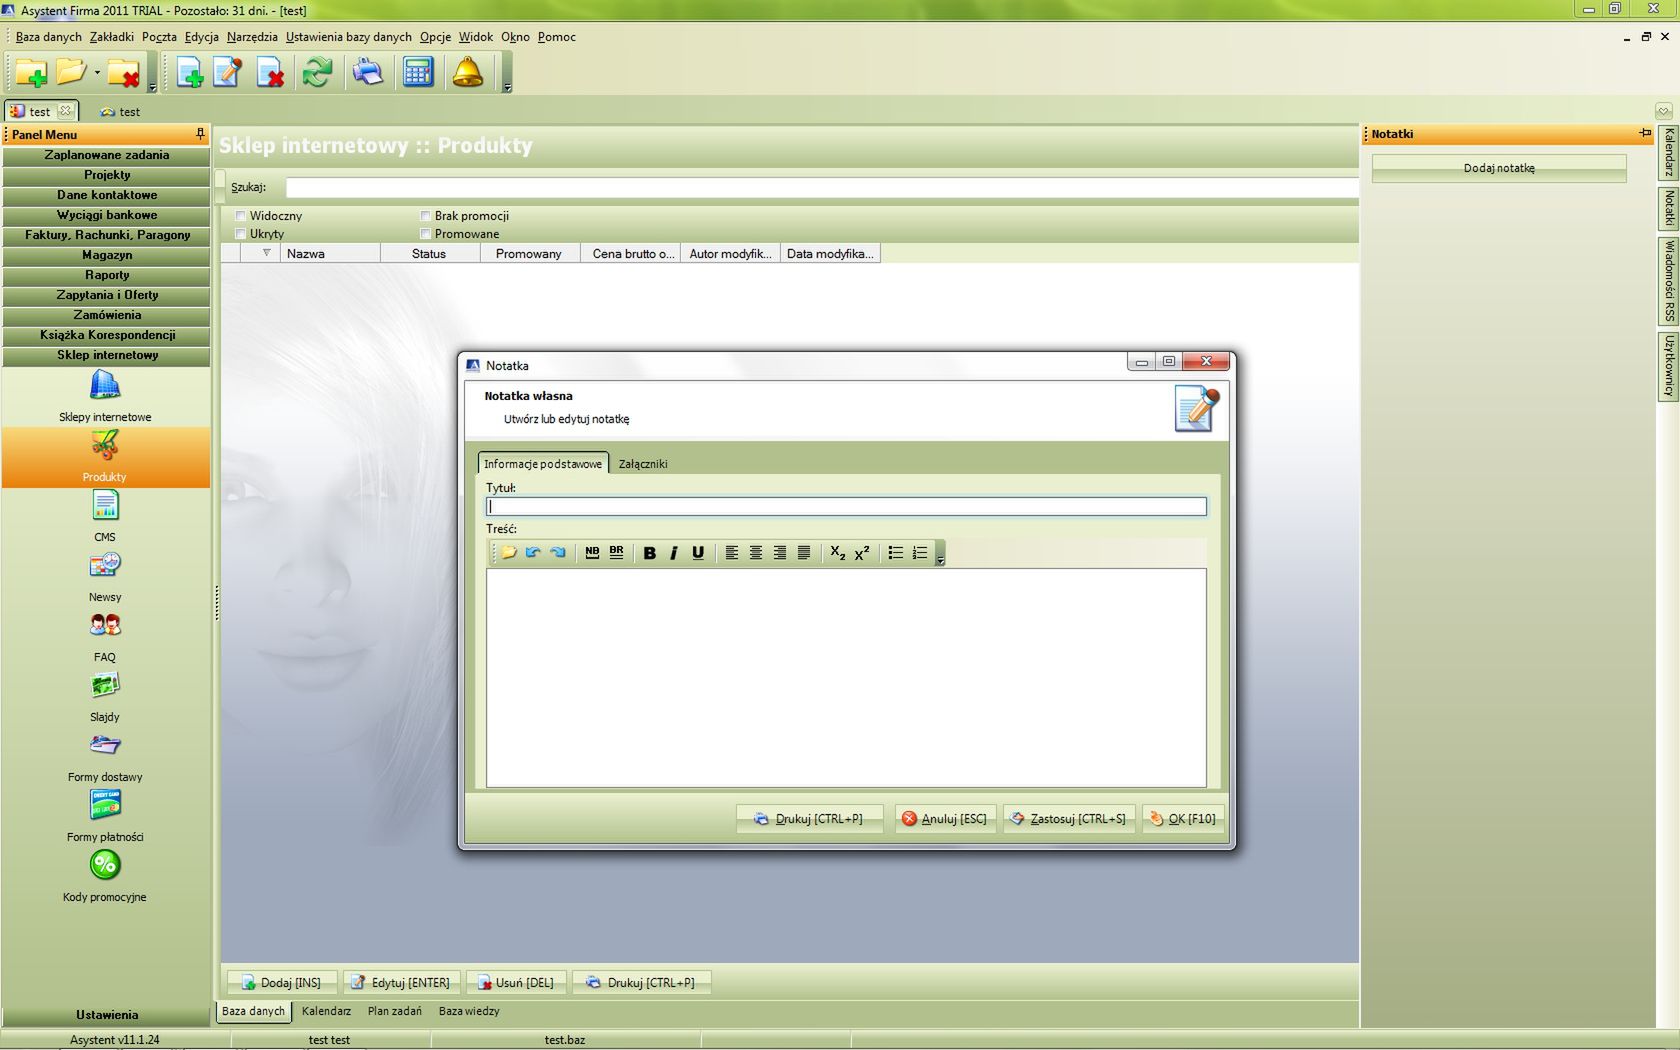
Task: Expand the Zamówienia panel section
Action: click(107, 315)
